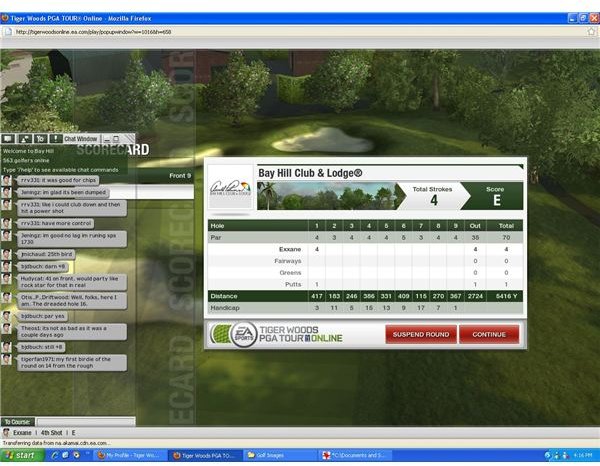Click message 'rrv331: have more control'
The image size is (600, 466).
55,223
